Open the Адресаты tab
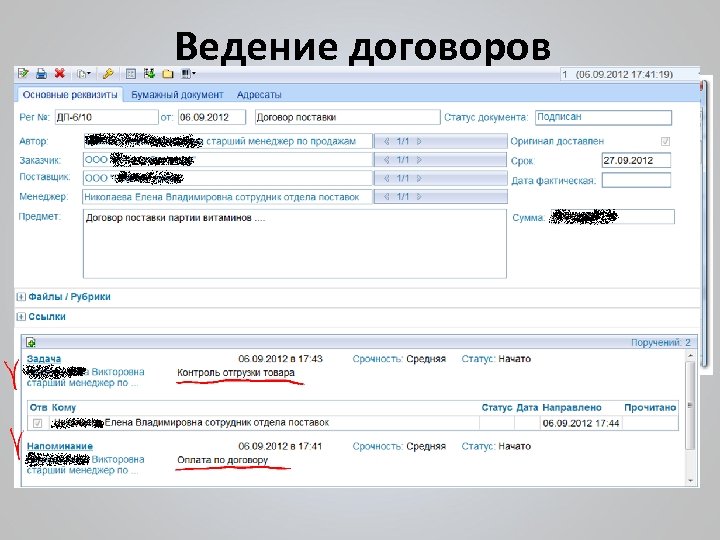This screenshot has height=540, width=720. click(259, 95)
